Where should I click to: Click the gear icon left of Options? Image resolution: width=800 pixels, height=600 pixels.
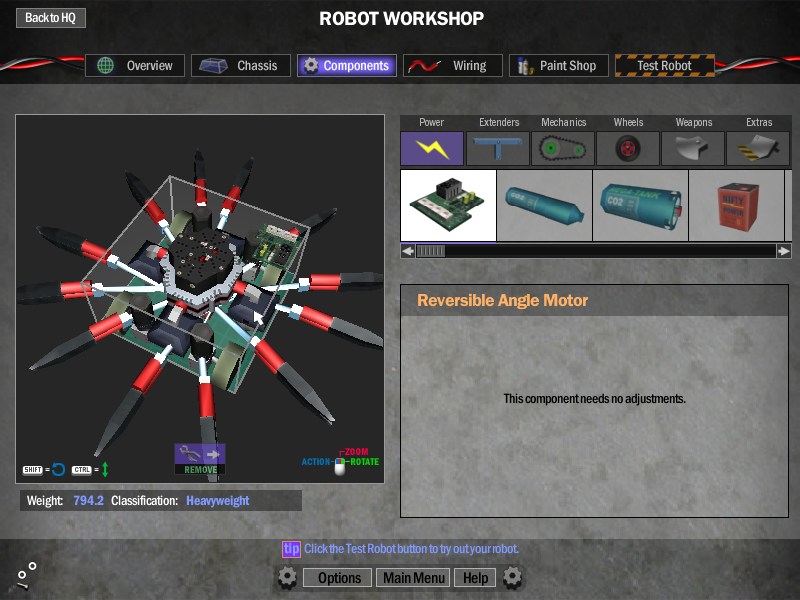click(287, 577)
